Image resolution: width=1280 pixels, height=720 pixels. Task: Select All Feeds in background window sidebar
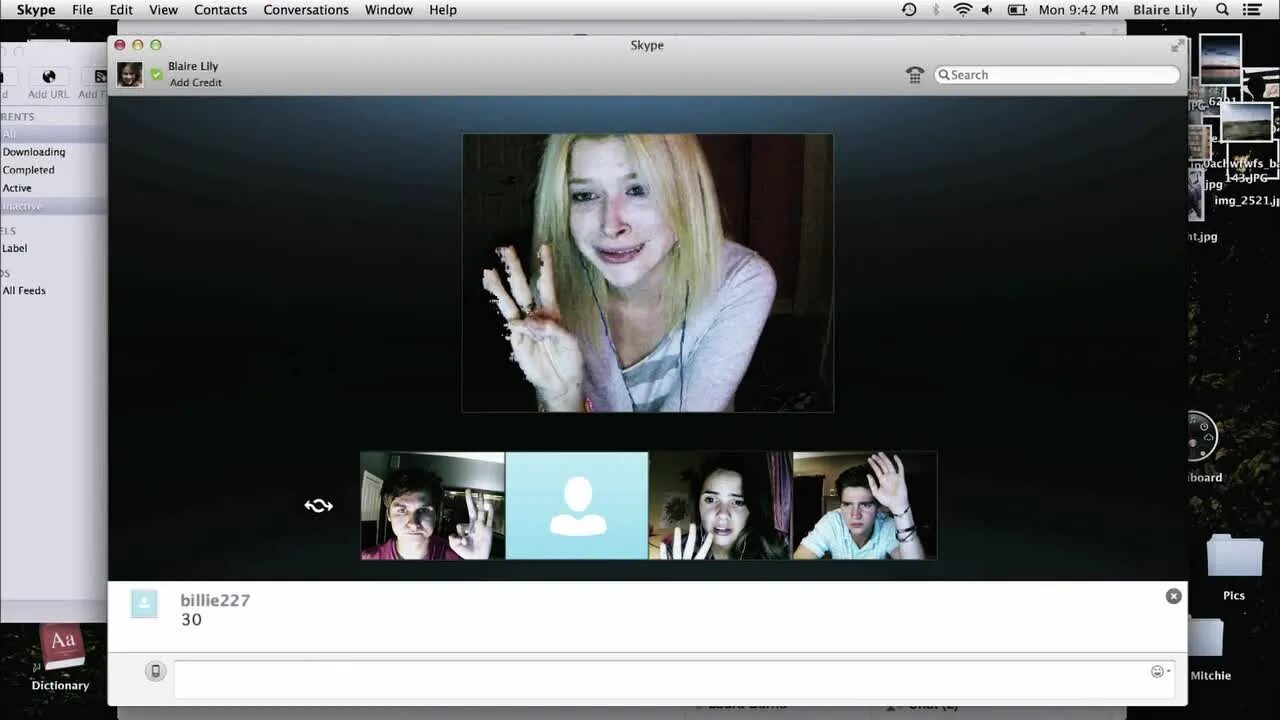[24, 290]
